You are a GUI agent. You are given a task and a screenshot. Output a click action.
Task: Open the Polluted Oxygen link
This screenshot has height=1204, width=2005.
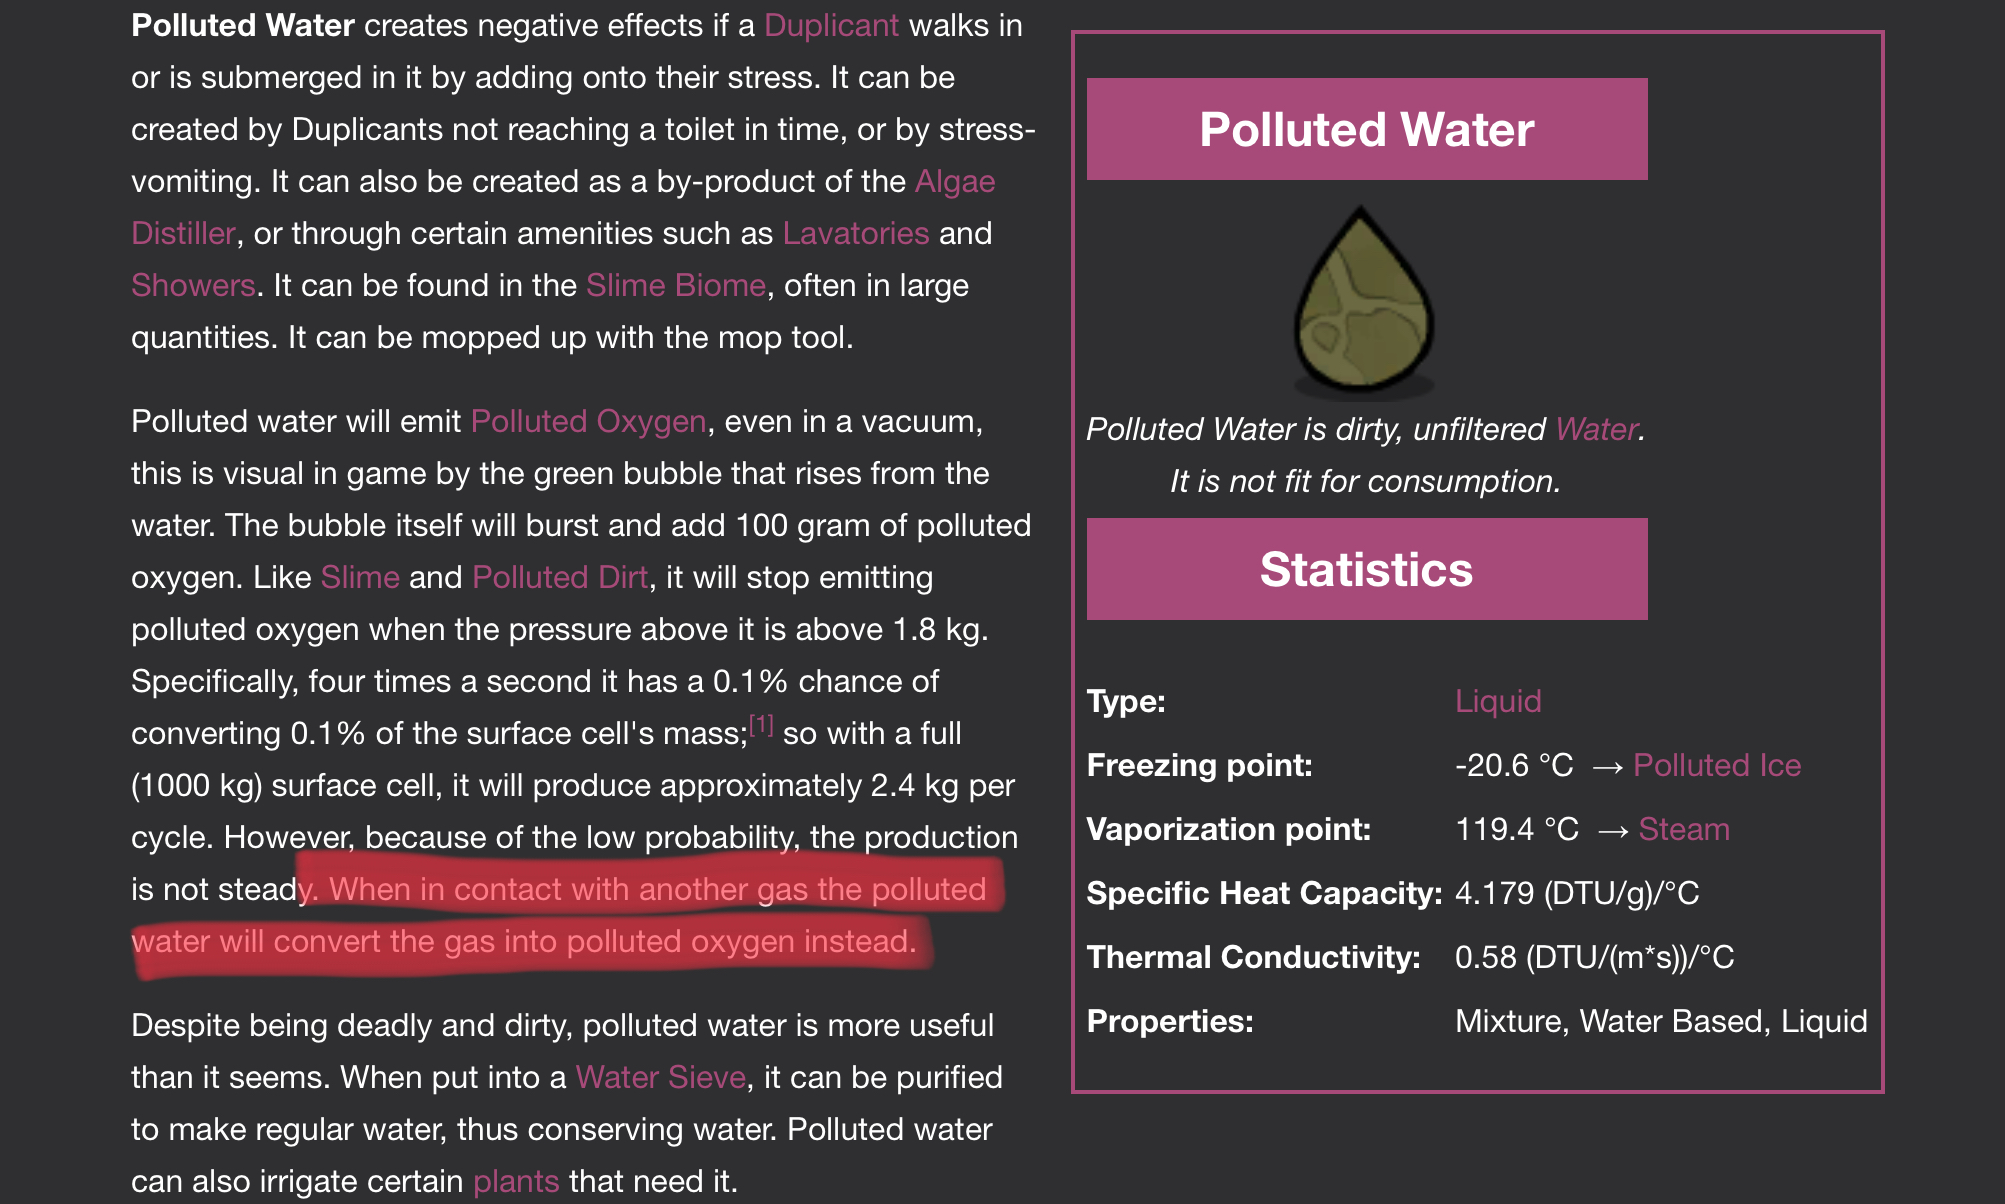588,422
